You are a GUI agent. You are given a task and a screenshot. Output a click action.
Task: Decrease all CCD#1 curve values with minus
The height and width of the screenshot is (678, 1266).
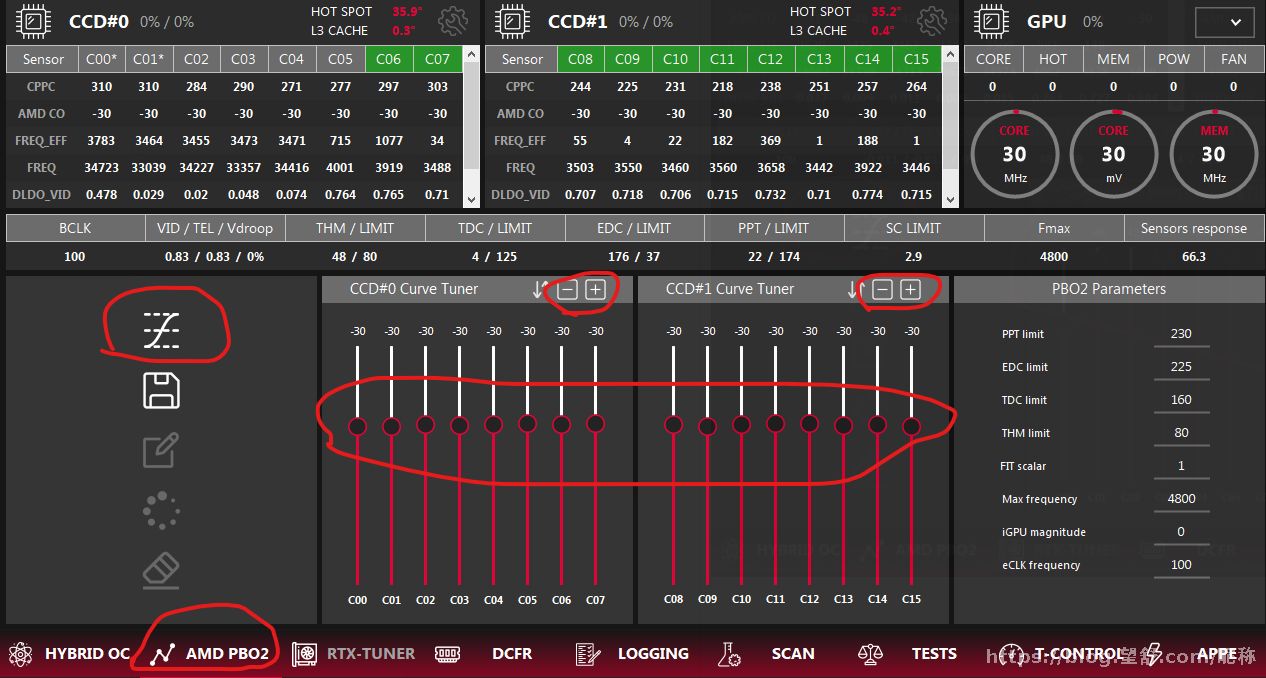click(882, 290)
